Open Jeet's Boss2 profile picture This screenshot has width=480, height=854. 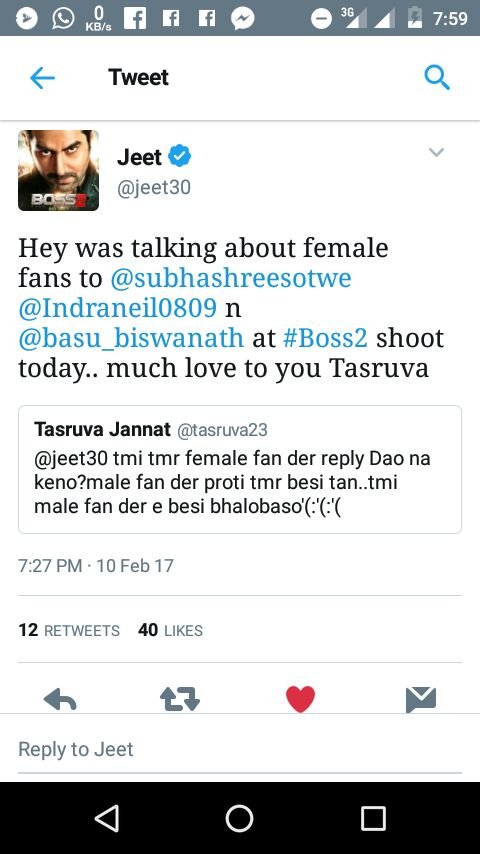pos(58,170)
